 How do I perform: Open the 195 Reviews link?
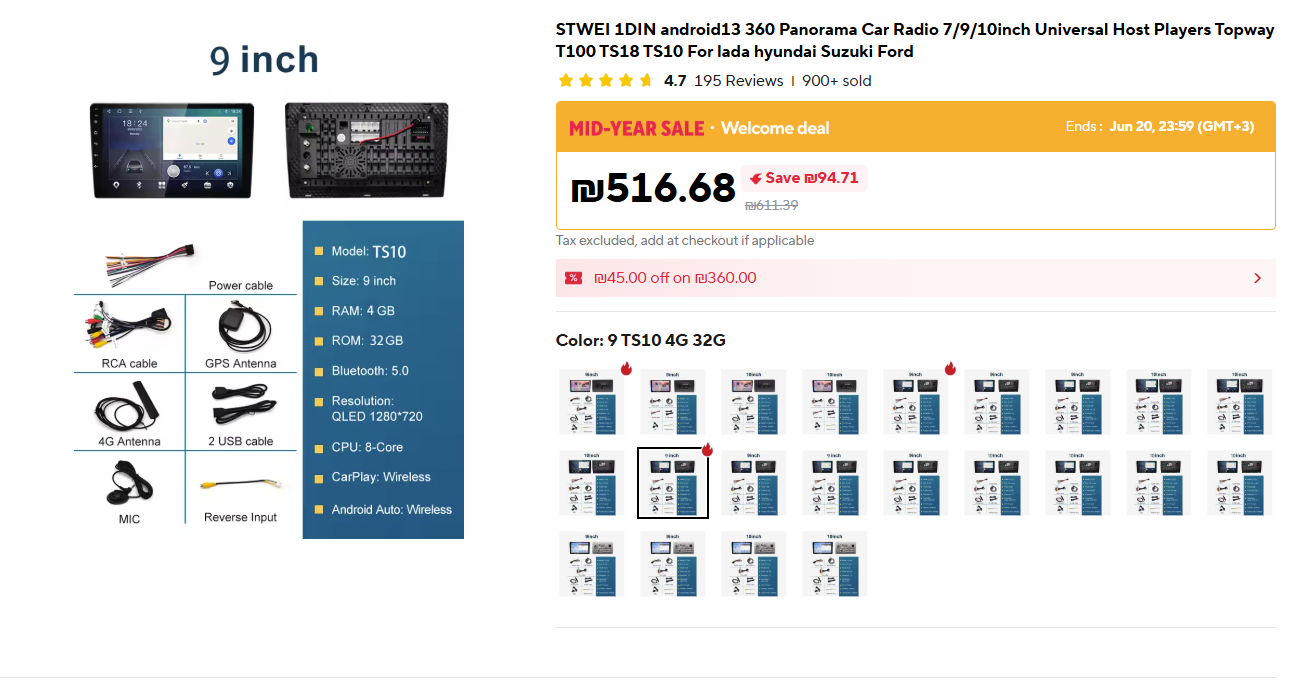point(739,81)
